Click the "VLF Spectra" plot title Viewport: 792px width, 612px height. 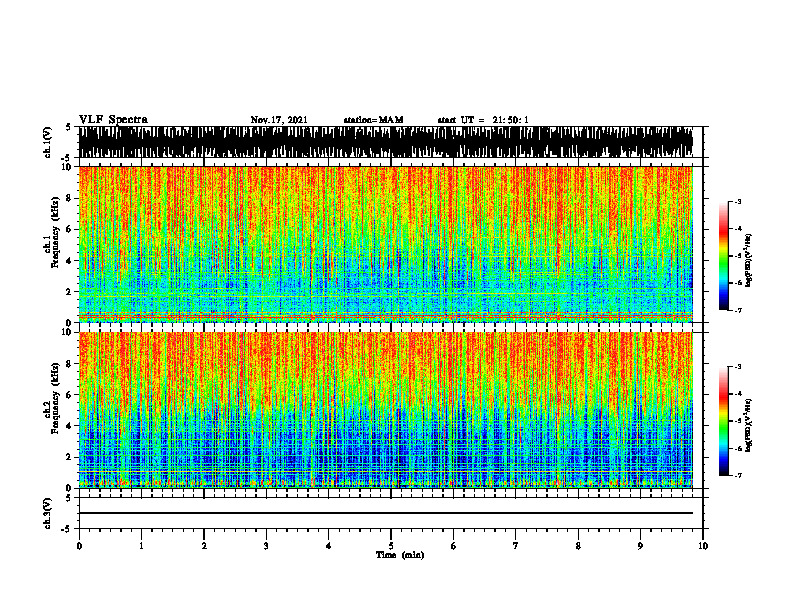(x=113, y=120)
